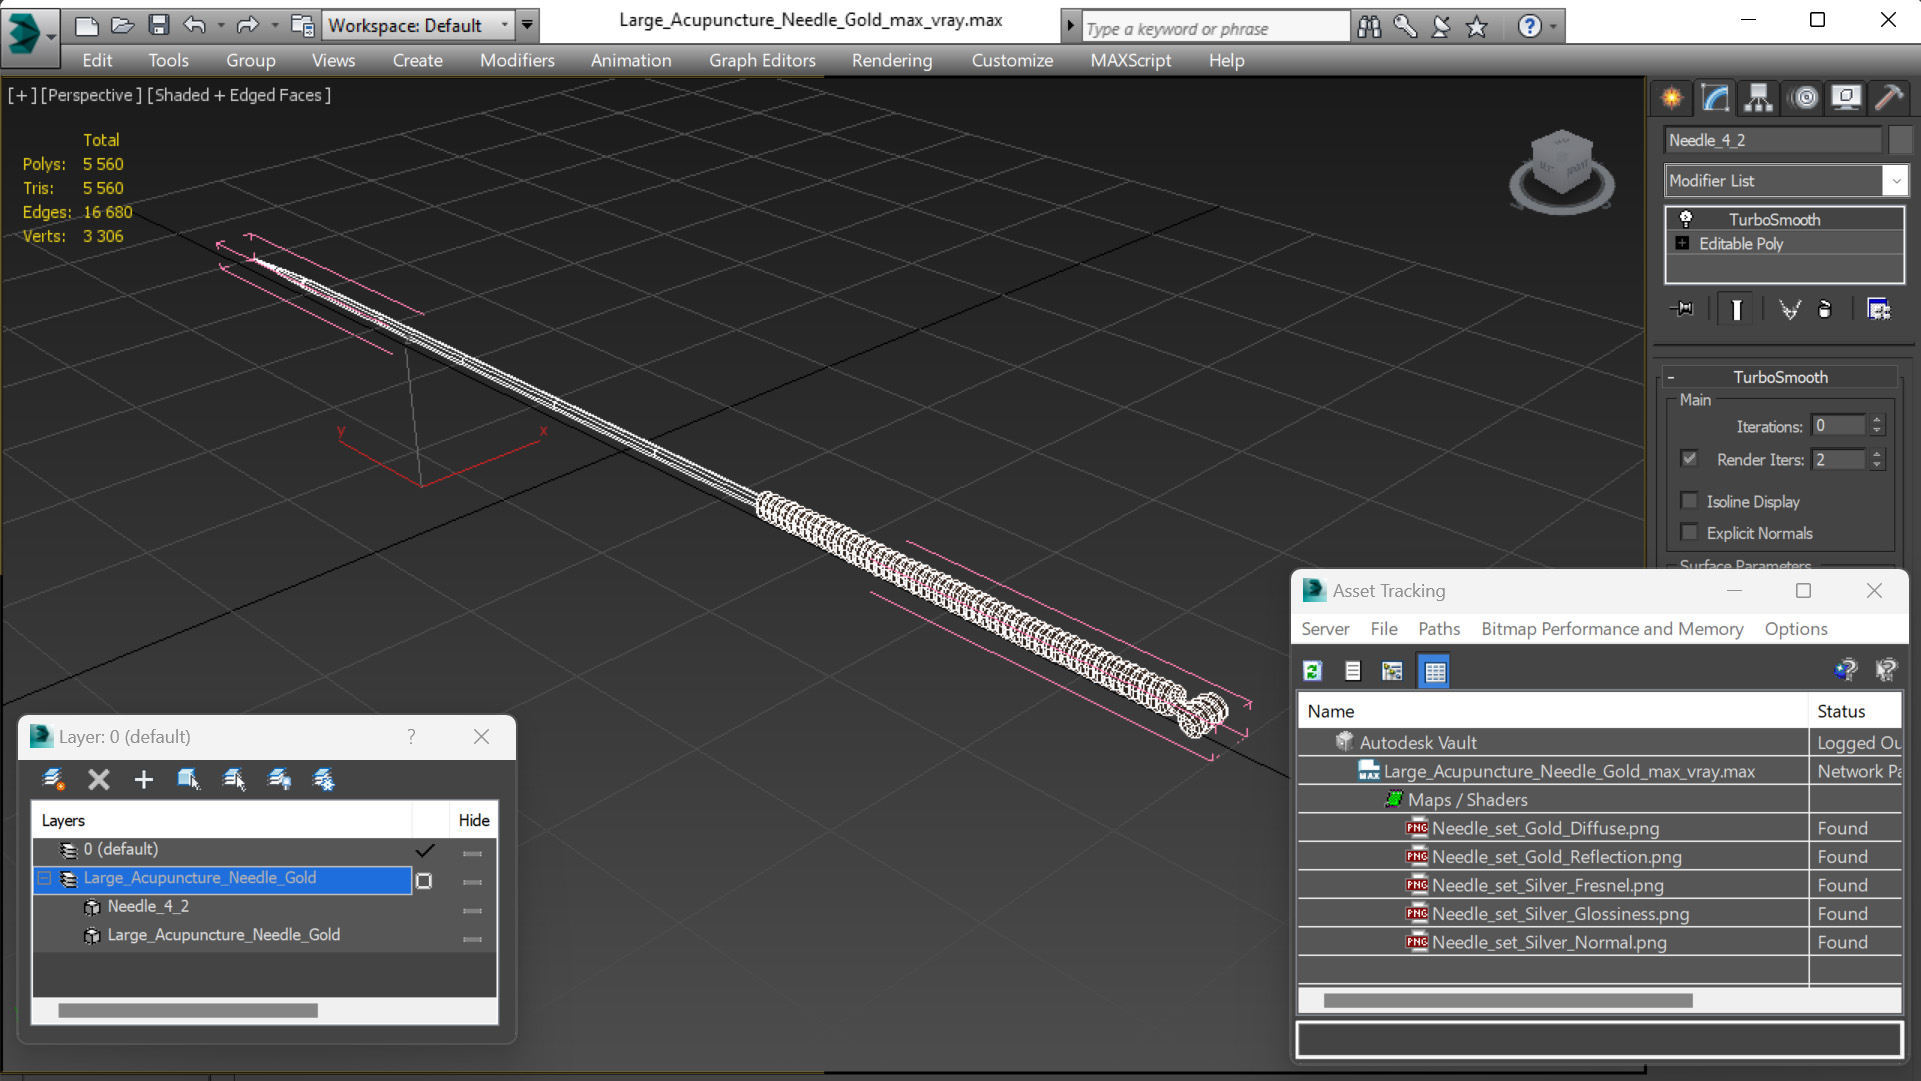Create a new layer with plus icon
The height and width of the screenshot is (1081, 1921).
143,779
